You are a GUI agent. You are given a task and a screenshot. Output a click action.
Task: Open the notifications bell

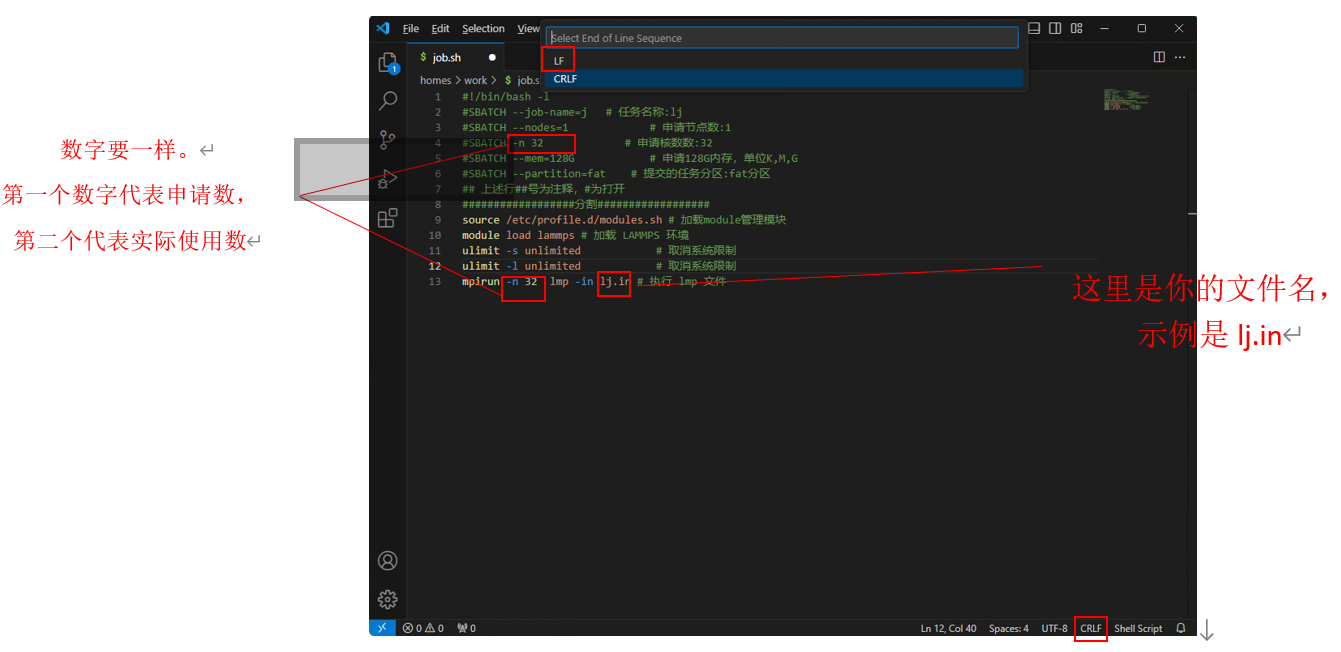click(x=1181, y=628)
